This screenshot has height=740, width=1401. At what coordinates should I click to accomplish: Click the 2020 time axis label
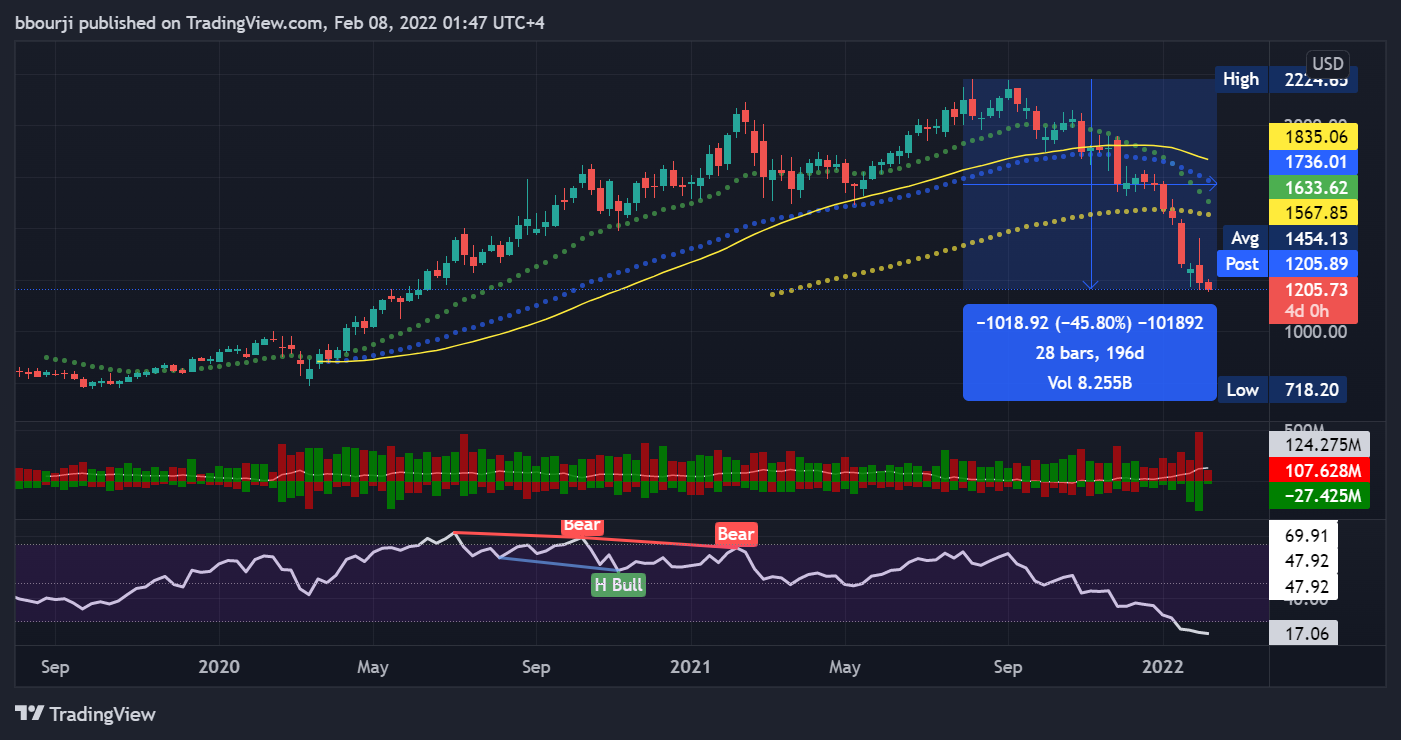coord(219,667)
